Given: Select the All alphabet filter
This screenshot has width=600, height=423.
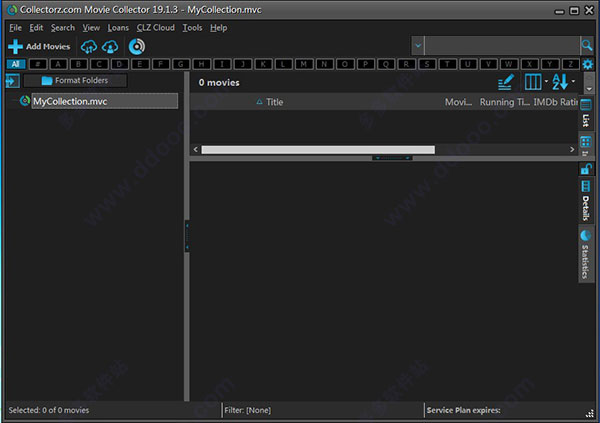Looking at the screenshot, I should coord(16,64).
